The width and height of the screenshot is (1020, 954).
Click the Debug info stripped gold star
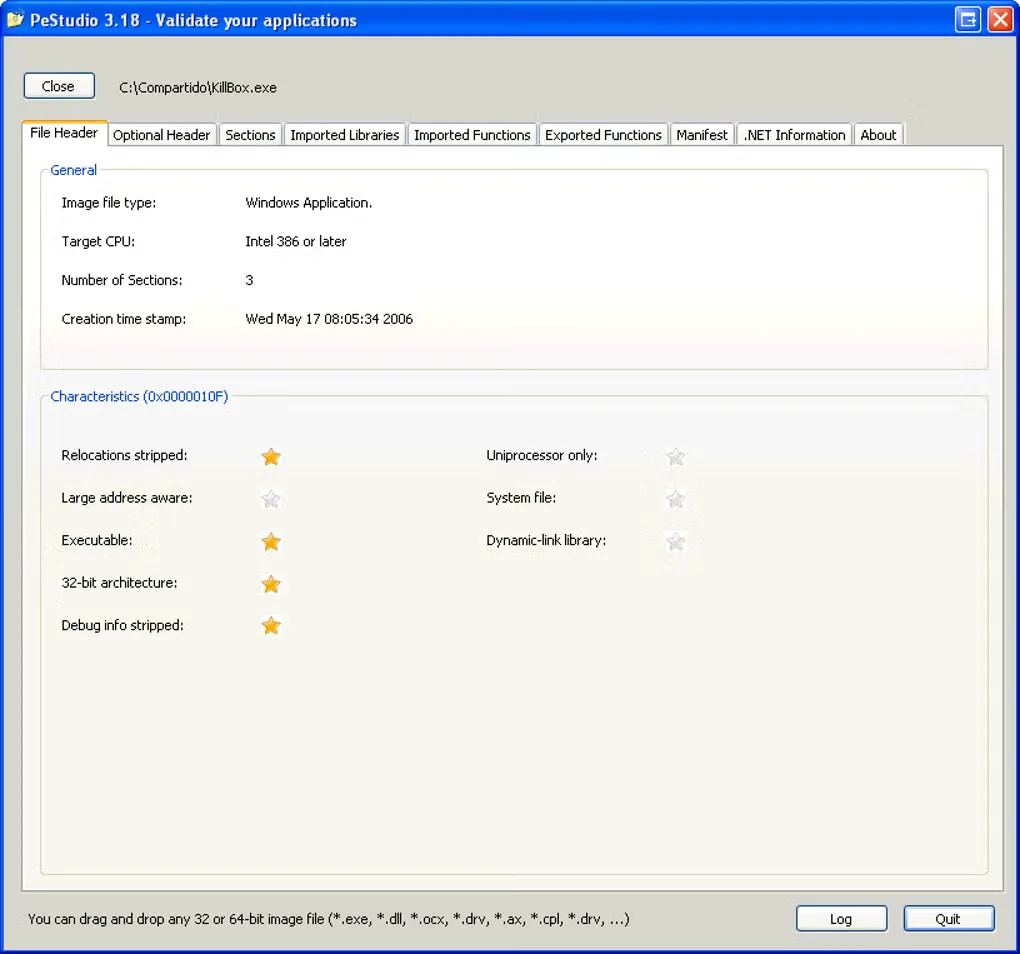coord(271,626)
